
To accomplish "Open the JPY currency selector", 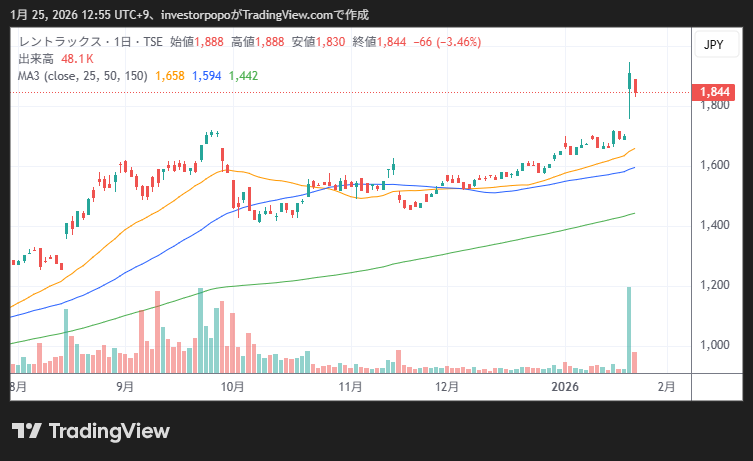I will (713, 45).
